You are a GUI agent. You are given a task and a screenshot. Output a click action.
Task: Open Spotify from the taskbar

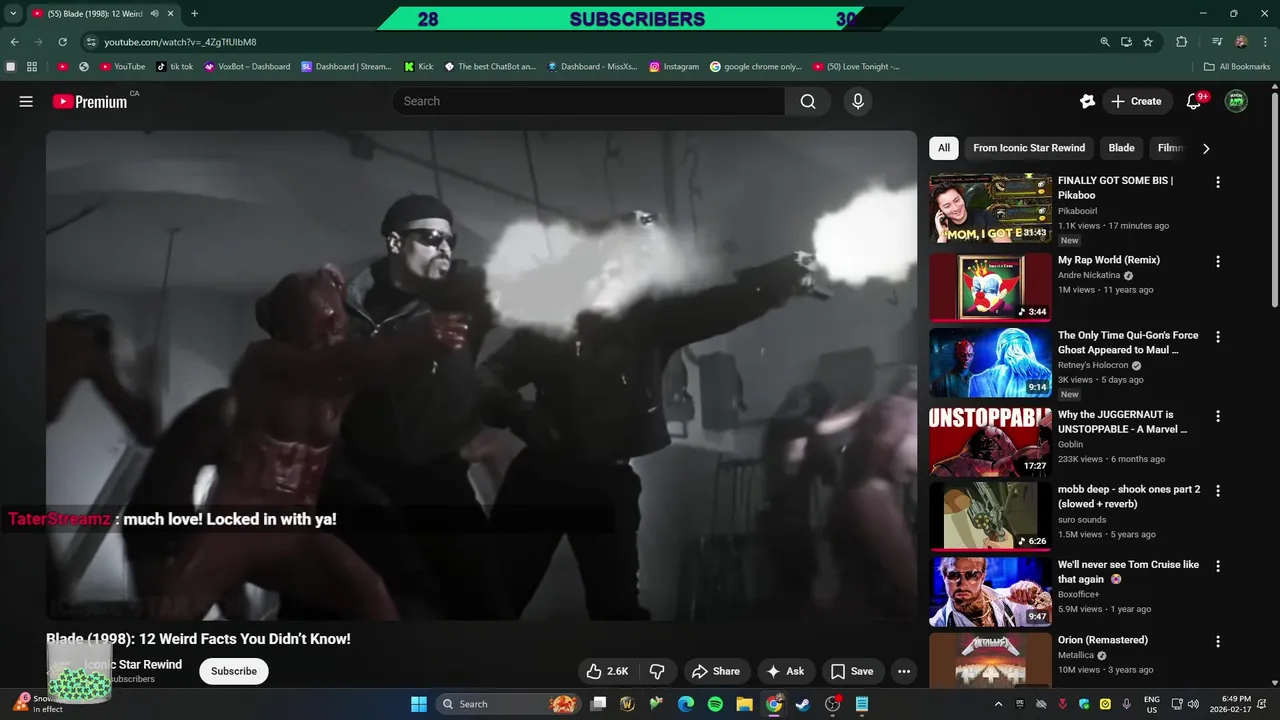(x=715, y=704)
